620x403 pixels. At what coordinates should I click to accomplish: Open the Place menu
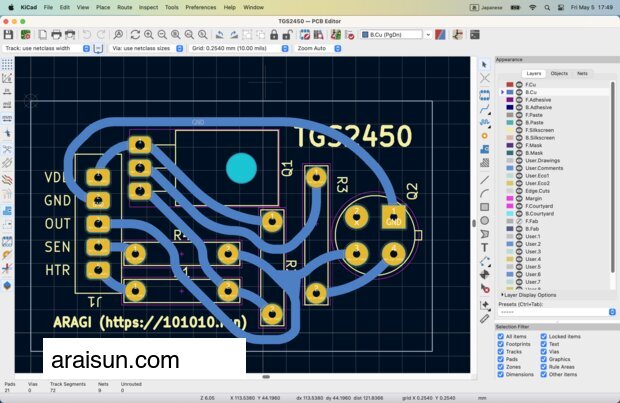click(103, 7)
